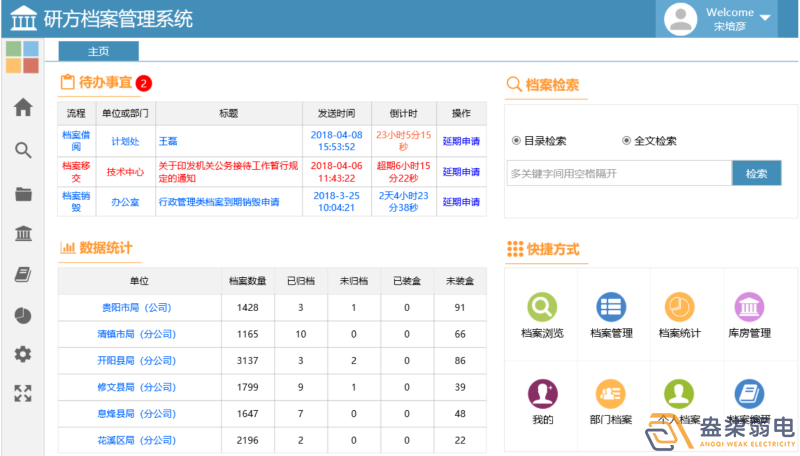Open 档案管理 shortcut icon
Screen dimensions: 800x456
tap(611, 306)
